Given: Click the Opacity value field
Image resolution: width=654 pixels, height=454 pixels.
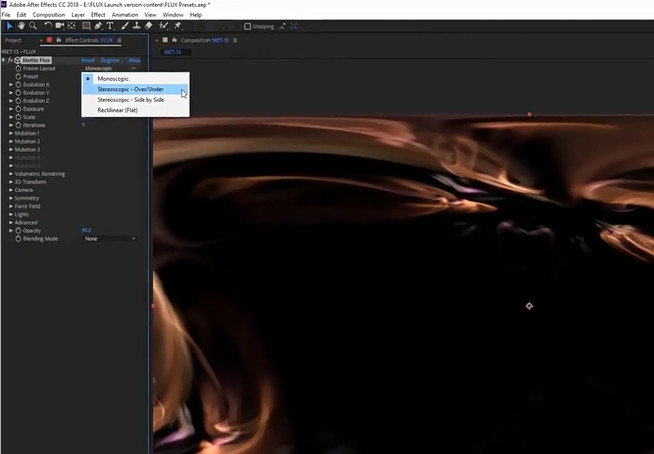Looking at the screenshot, I should (86, 231).
